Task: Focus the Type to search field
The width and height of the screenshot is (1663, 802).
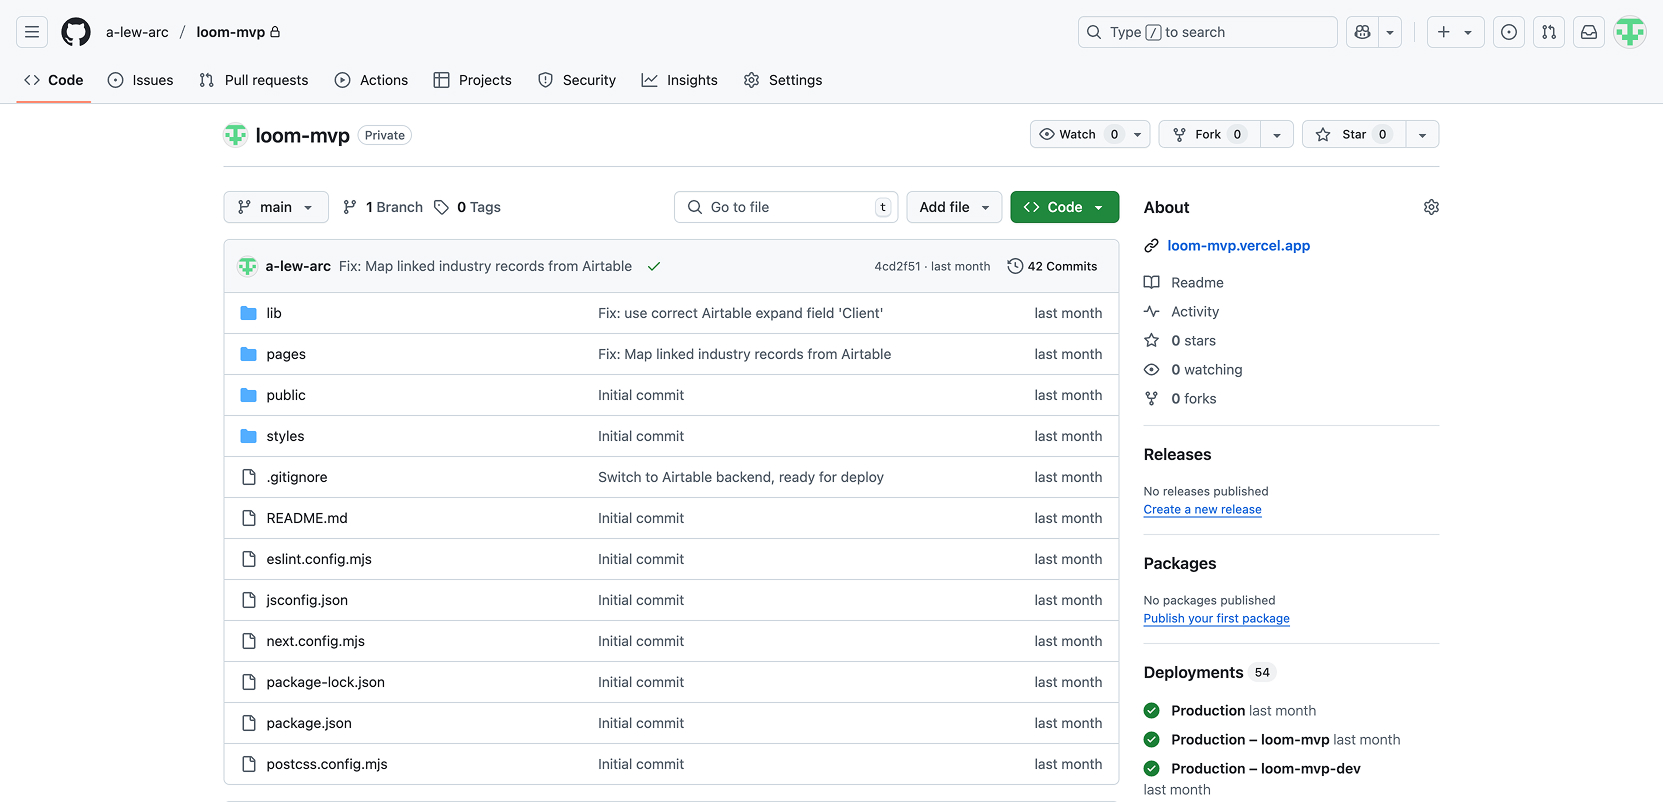Action: click(x=1207, y=32)
